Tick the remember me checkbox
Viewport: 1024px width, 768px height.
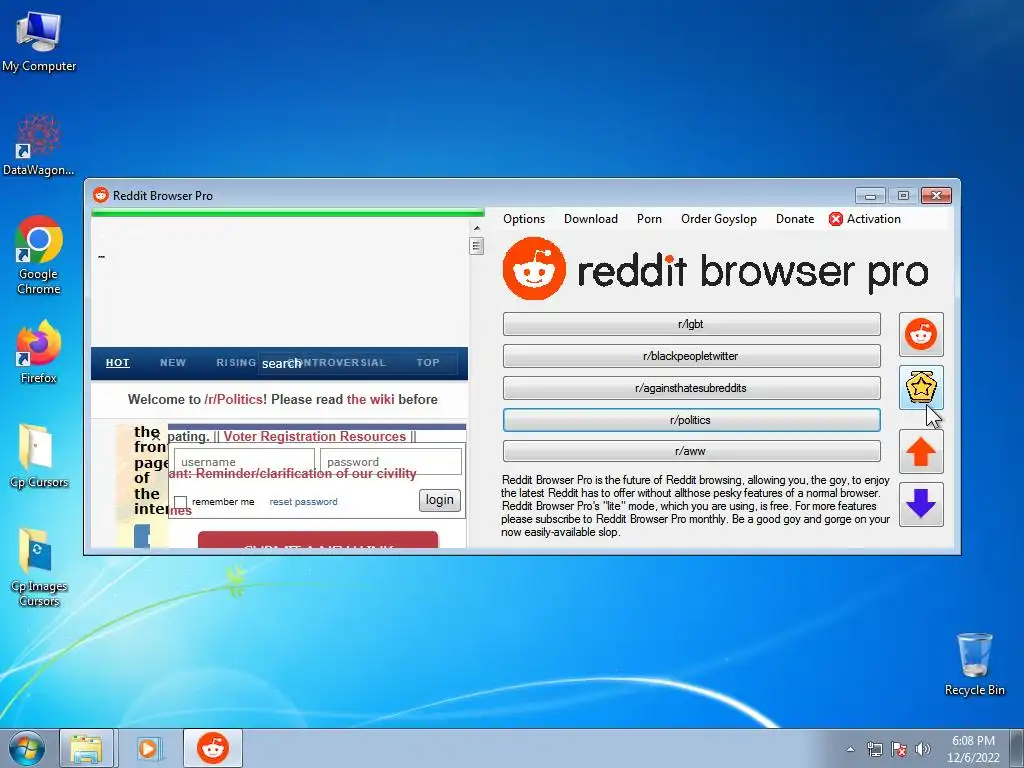pyautogui.click(x=180, y=502)
